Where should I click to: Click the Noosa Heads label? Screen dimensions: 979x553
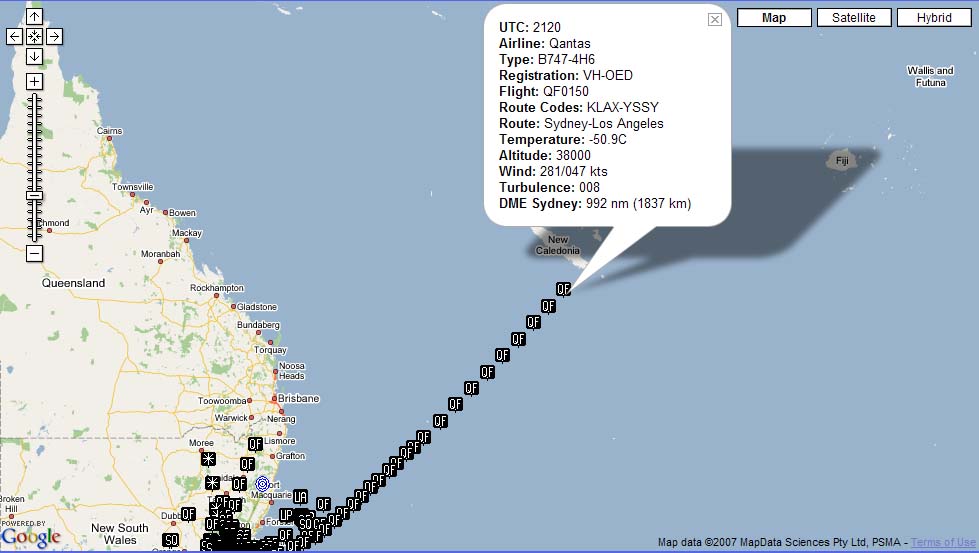292,371
